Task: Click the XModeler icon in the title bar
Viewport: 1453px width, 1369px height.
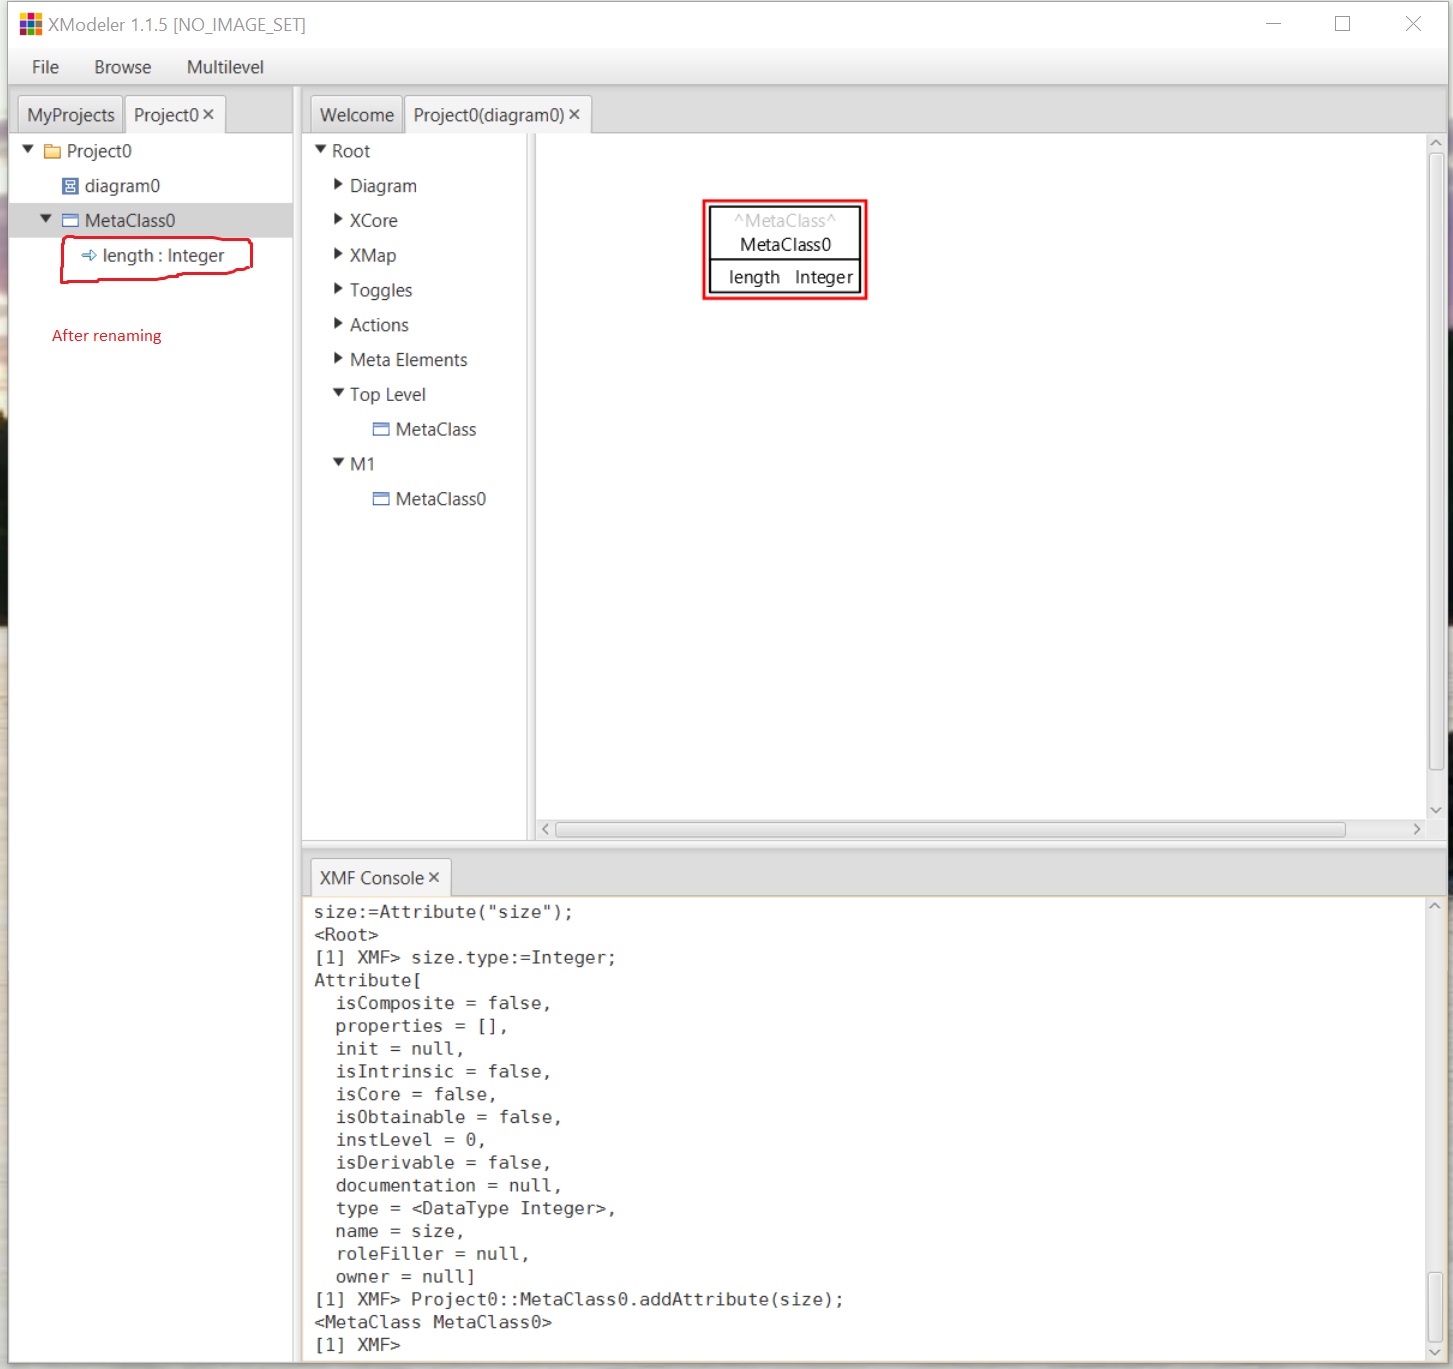Action: 30,22
